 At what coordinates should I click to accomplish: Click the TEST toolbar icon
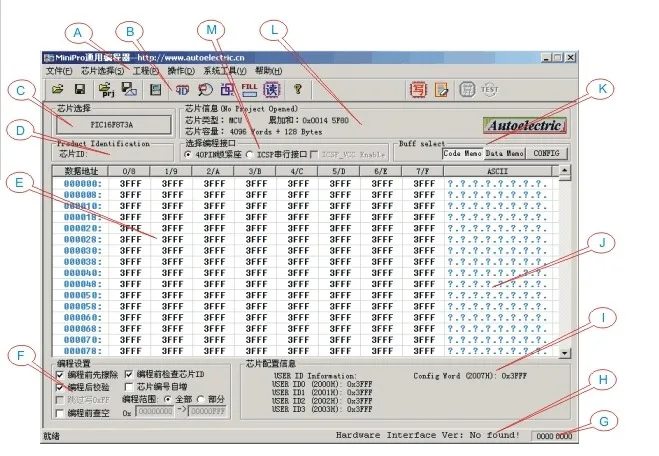(489, 90)
